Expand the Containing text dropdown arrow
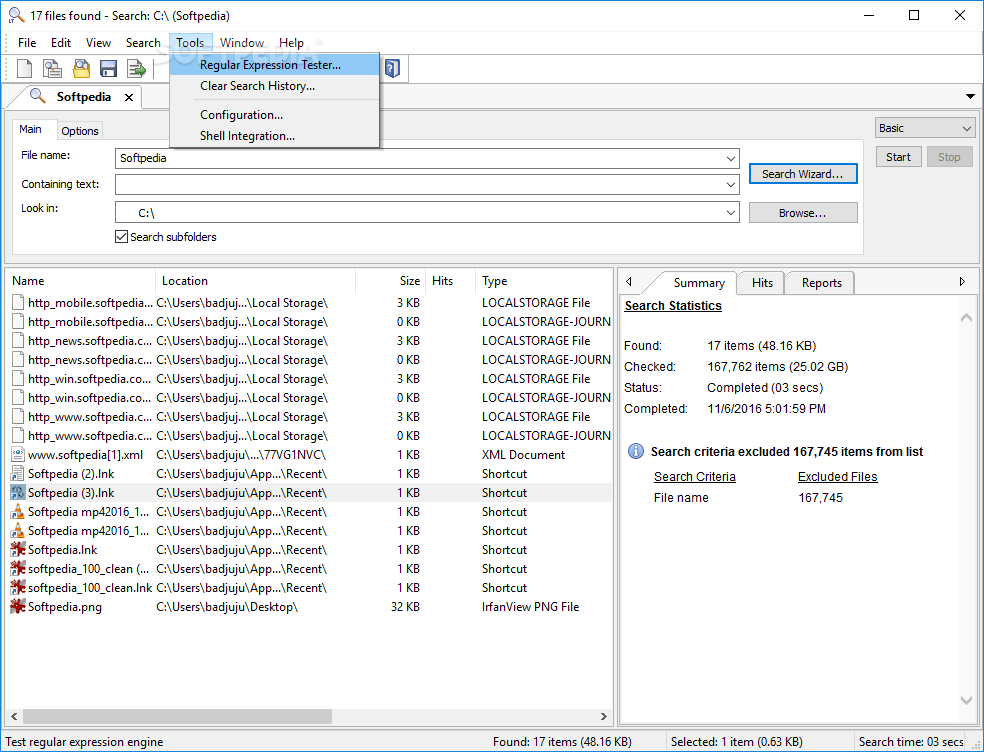 click(730, 185)
